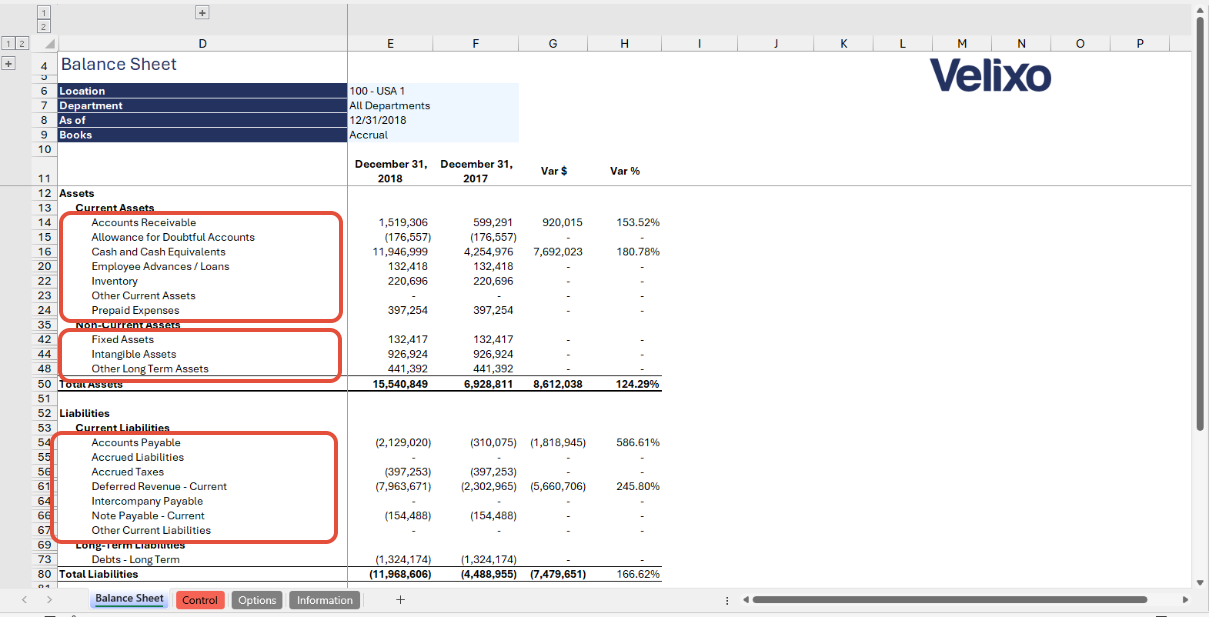
Task: Select column E header
Action: pyautogui.click(x=390, y=44)
